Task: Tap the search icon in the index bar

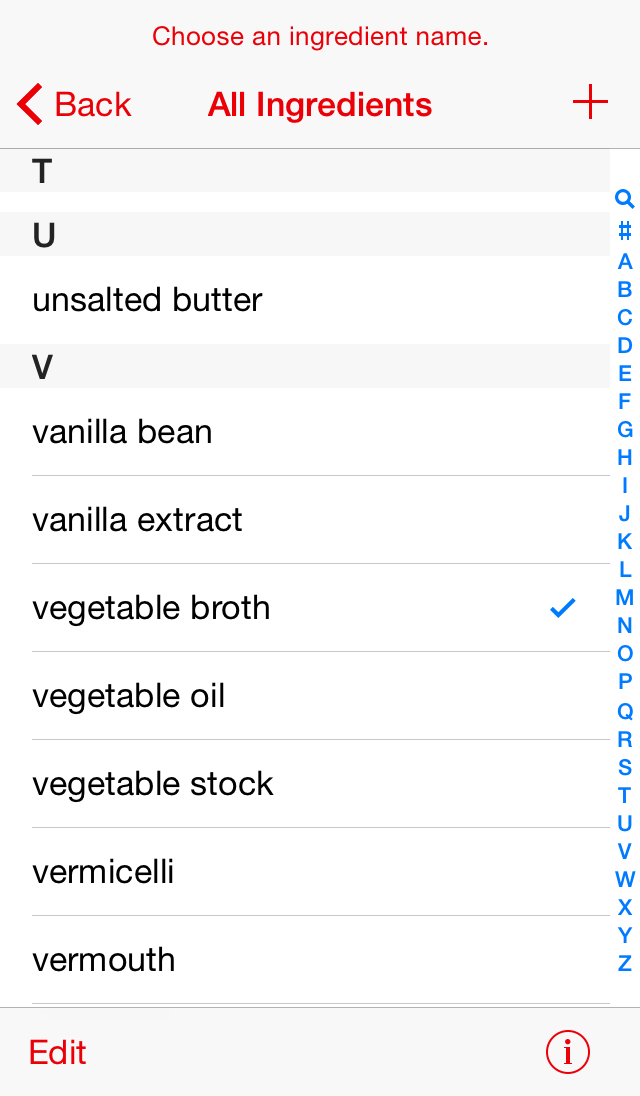Action: [623, 199]
